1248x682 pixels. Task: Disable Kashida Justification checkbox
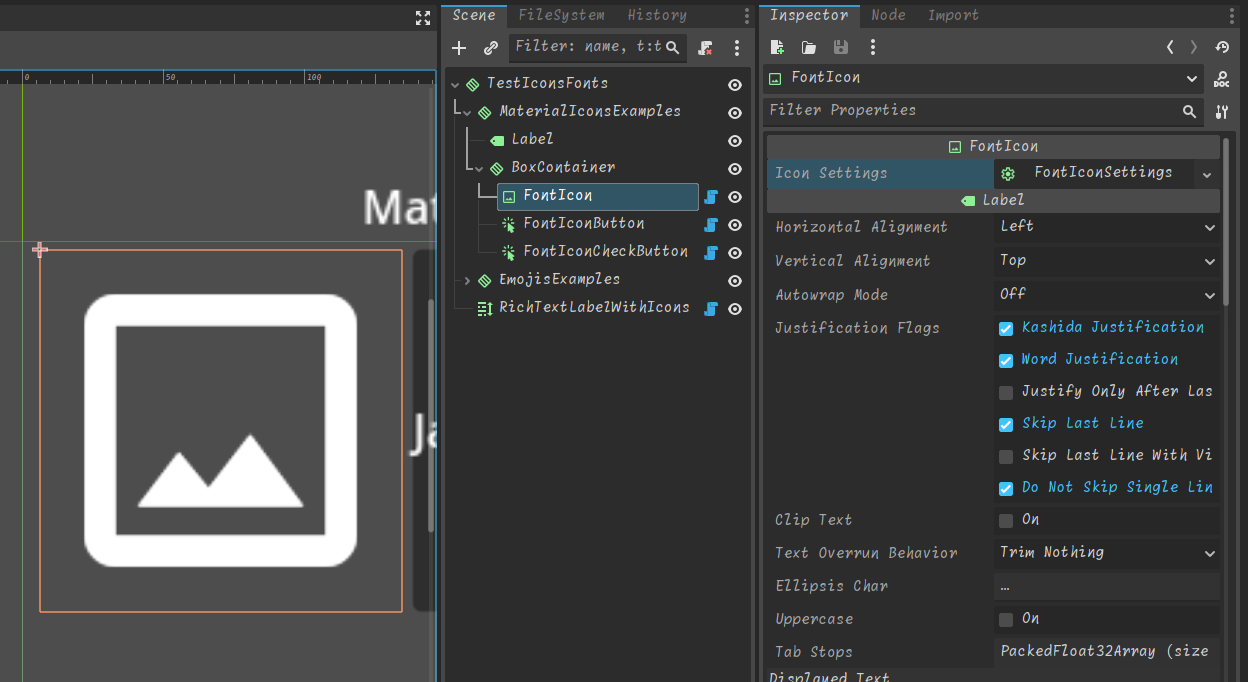1006,329
